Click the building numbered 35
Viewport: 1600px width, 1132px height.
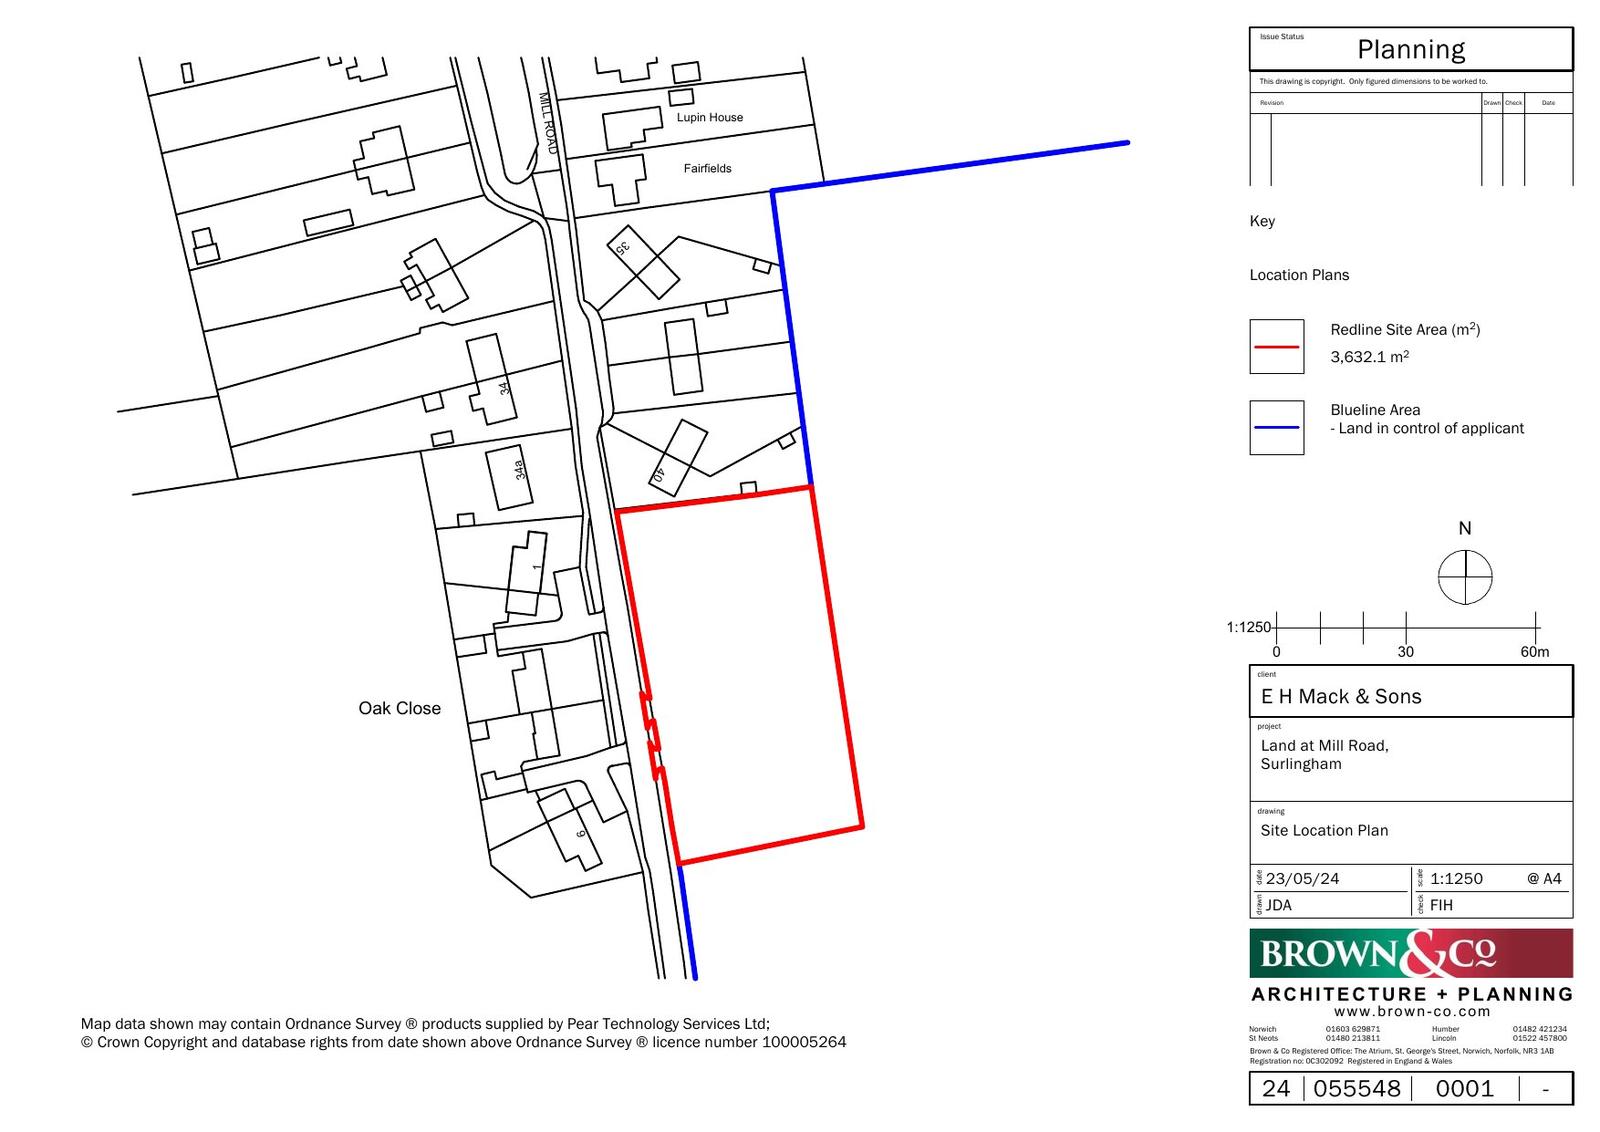tap(644, 262)
